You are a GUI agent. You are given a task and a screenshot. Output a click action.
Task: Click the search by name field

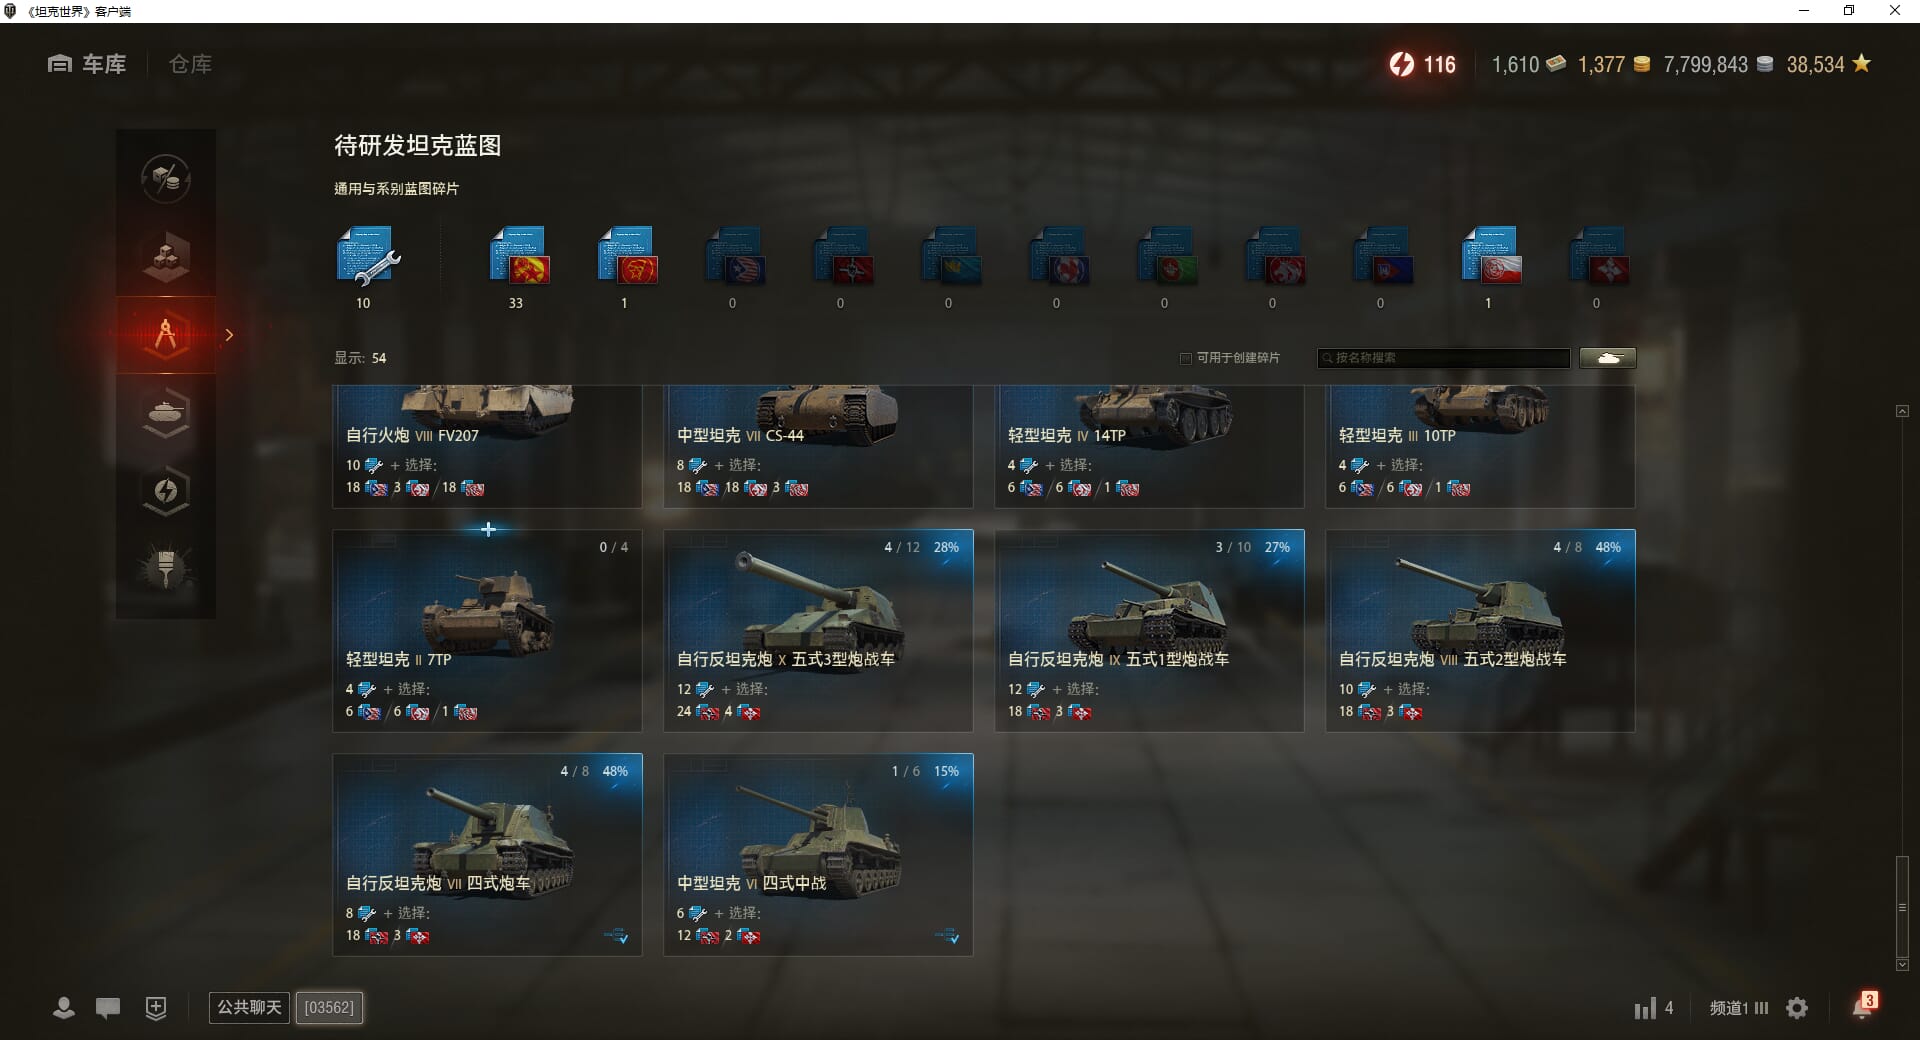pos(1443,358)
